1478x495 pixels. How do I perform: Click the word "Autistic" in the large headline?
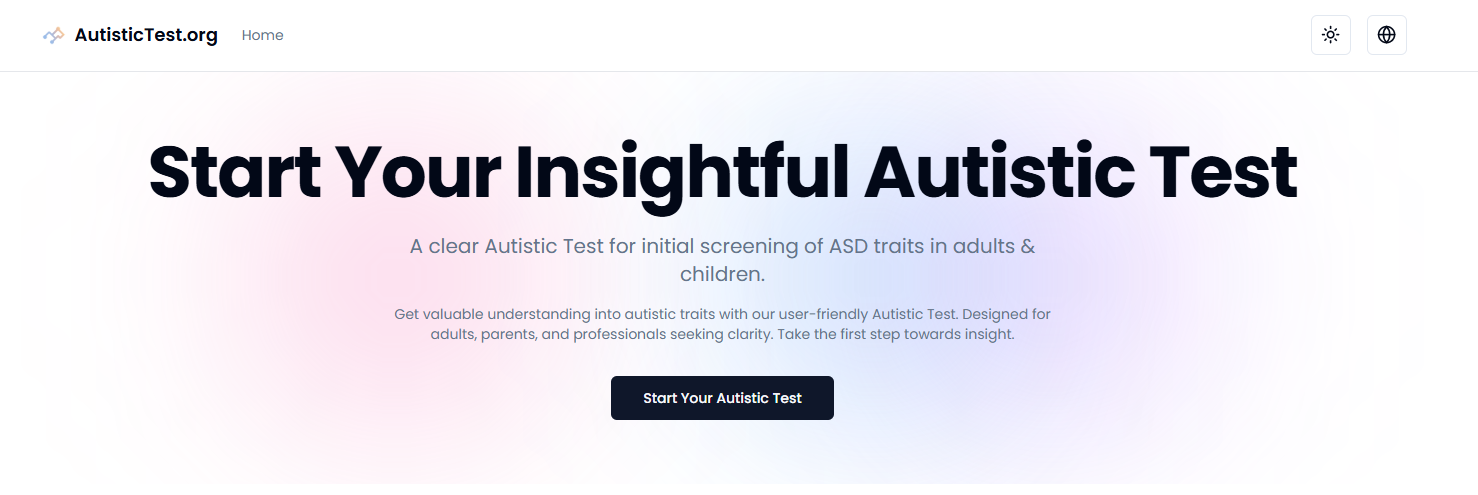click(x=1000, y=172)
